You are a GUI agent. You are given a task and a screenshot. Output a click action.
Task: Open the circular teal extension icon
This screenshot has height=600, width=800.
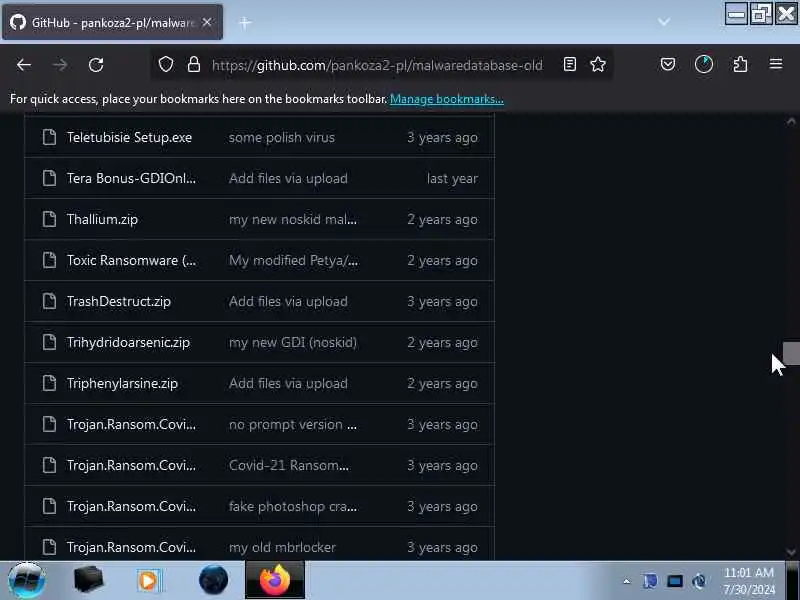point(704,64)
